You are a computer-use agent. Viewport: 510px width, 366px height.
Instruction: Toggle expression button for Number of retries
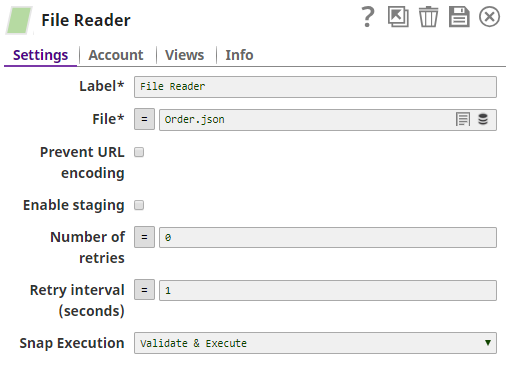[x=144, y=237]
